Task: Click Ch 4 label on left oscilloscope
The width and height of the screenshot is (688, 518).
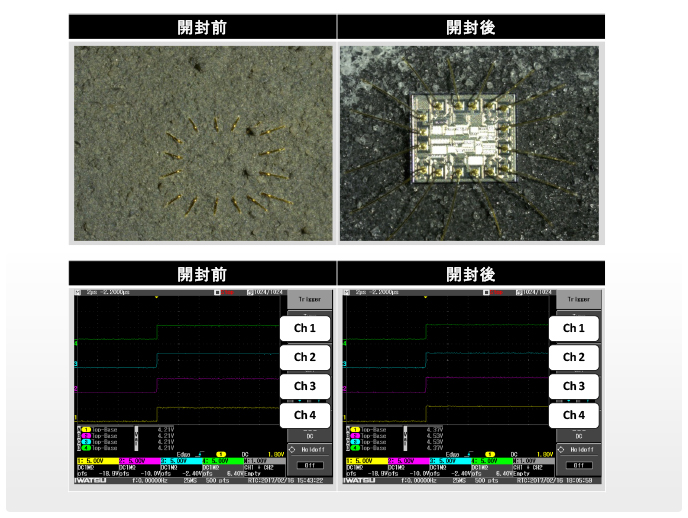Action: (x=305, y=415)
